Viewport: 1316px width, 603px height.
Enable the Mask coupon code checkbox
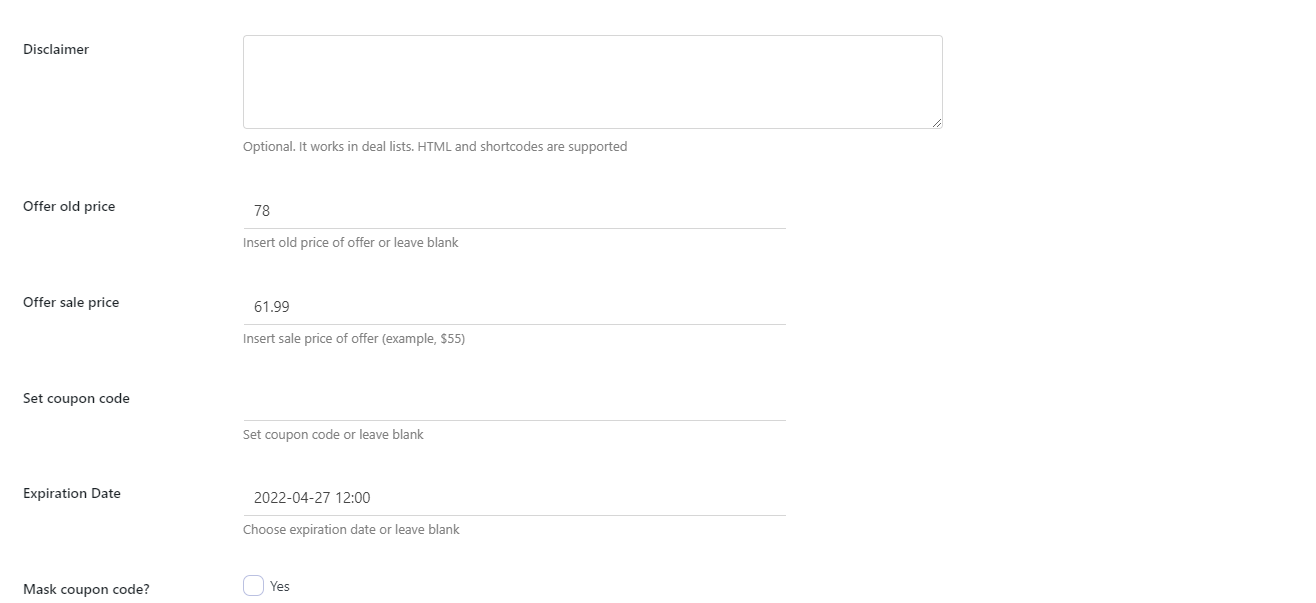click(x=253, y=586)
